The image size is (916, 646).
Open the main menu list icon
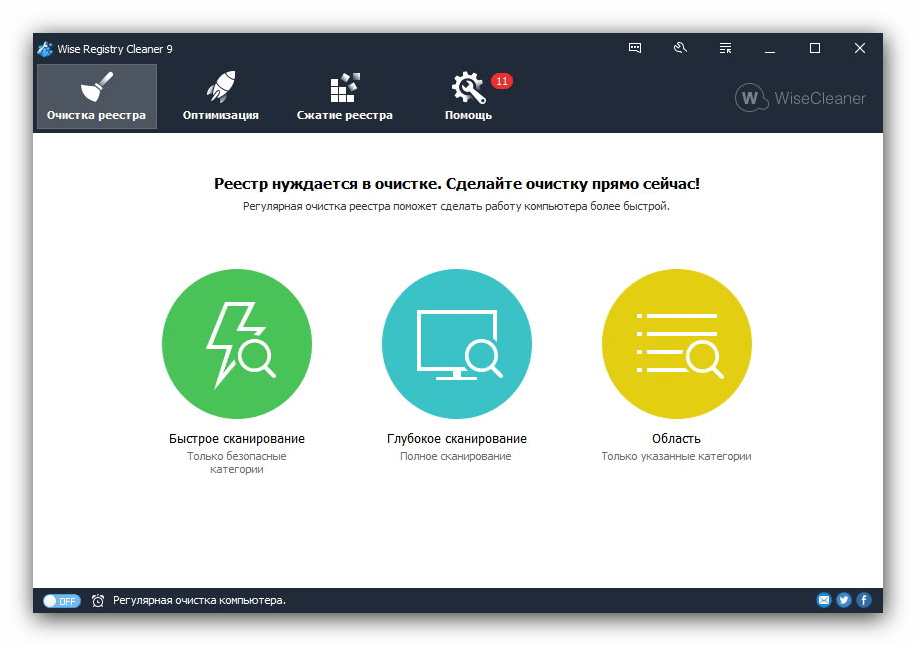pos(724,47)
